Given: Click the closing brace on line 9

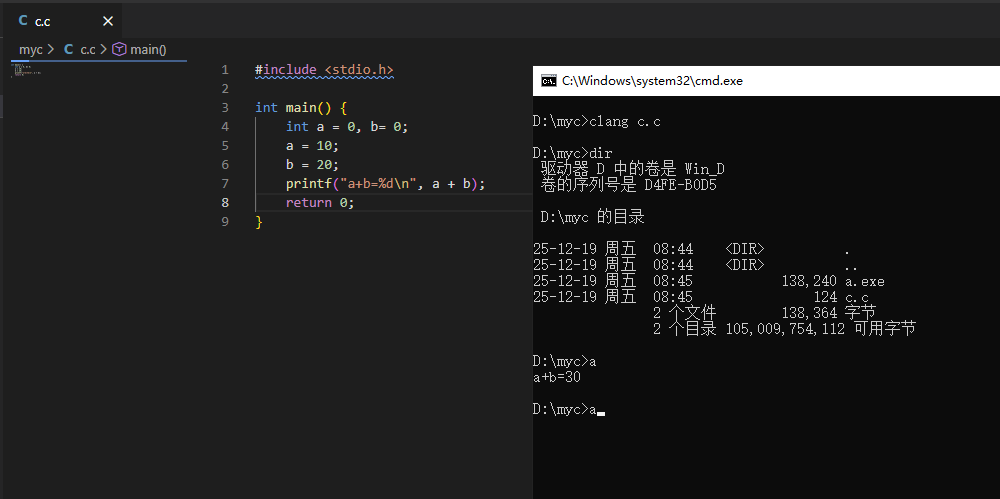Looking at the screenshot, I should pos(259,222).
